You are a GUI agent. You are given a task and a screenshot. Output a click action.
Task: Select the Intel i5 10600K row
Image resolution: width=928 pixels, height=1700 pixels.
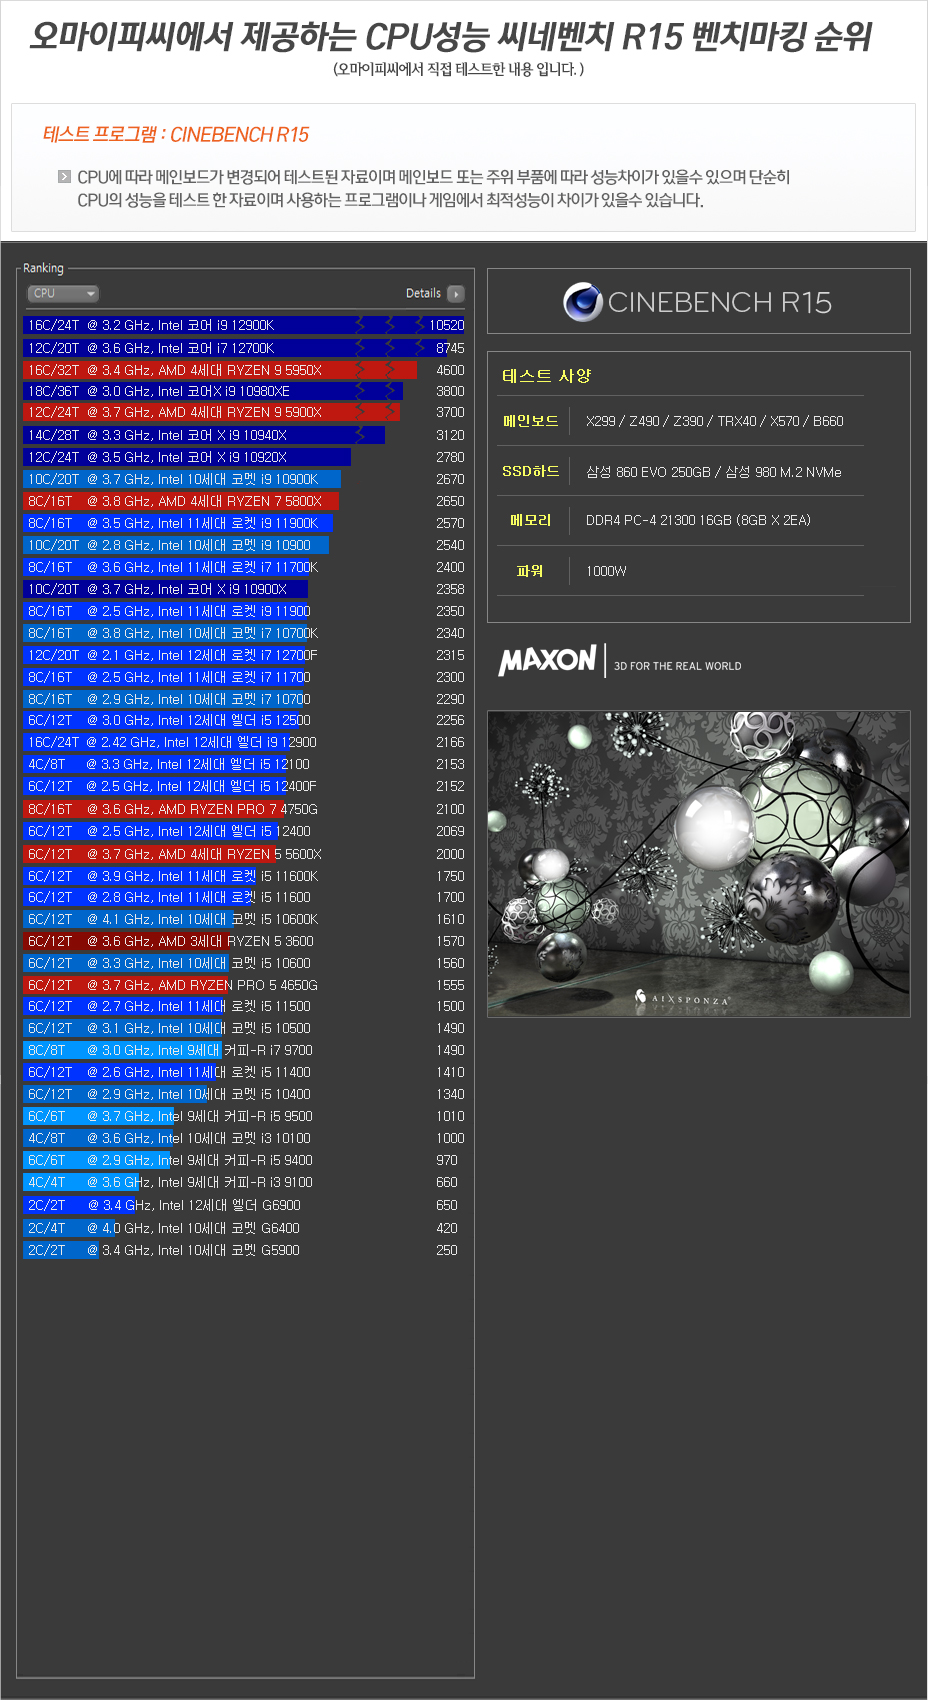tap(244, 919)
